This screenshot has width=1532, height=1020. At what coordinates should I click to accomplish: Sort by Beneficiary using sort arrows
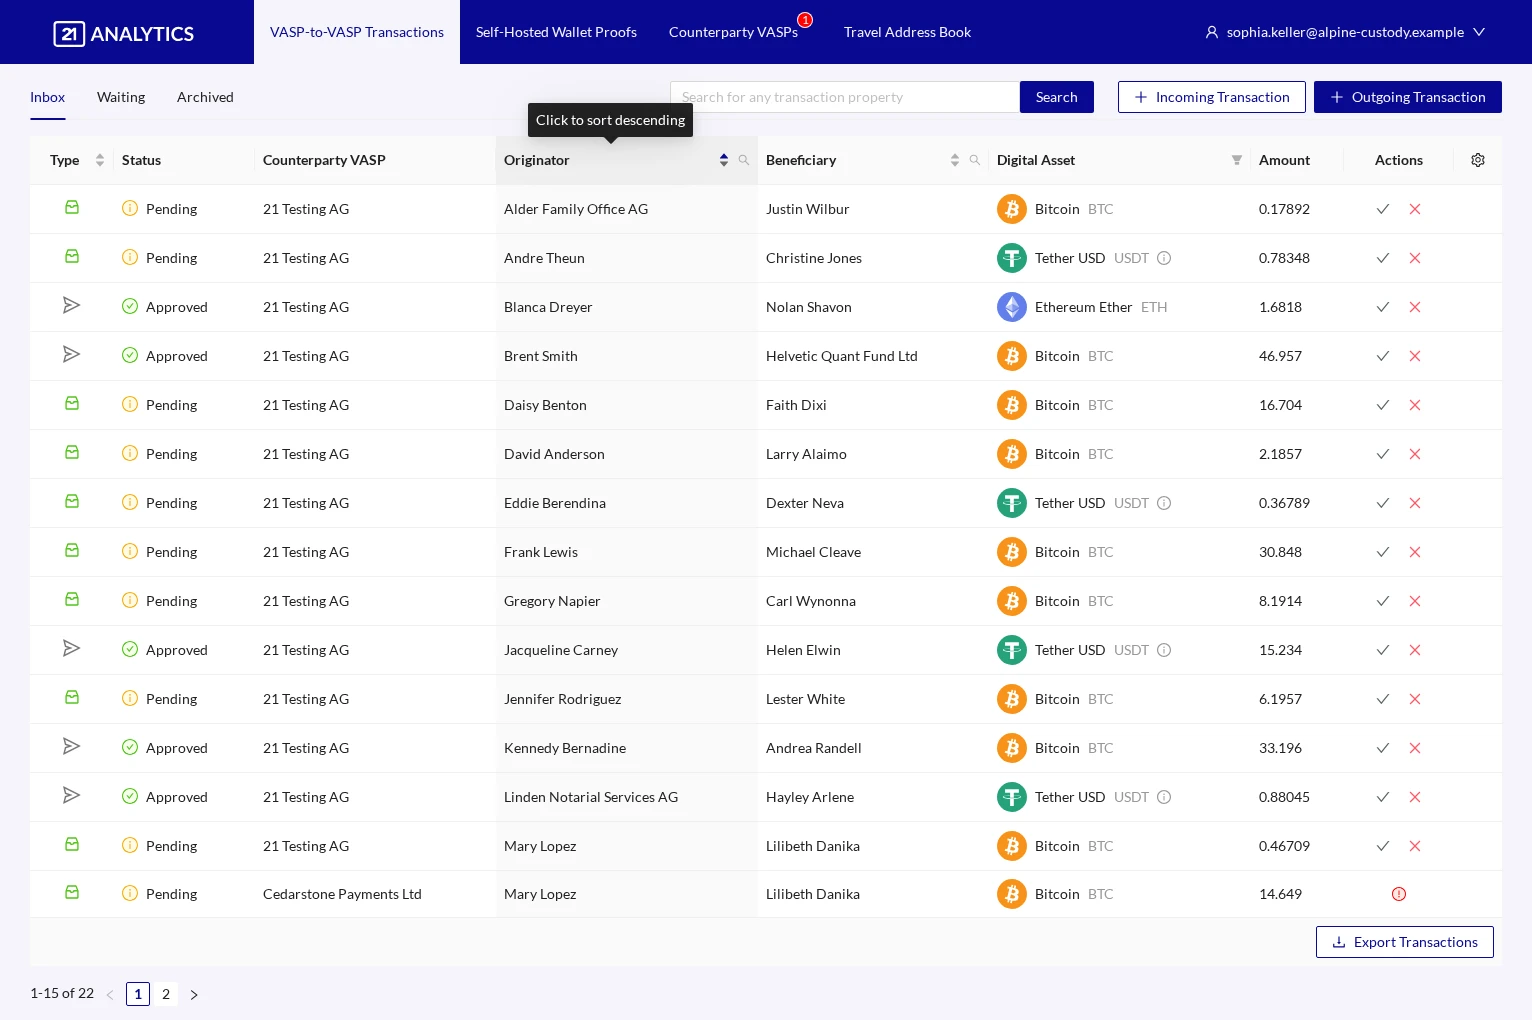coord(955,160)
